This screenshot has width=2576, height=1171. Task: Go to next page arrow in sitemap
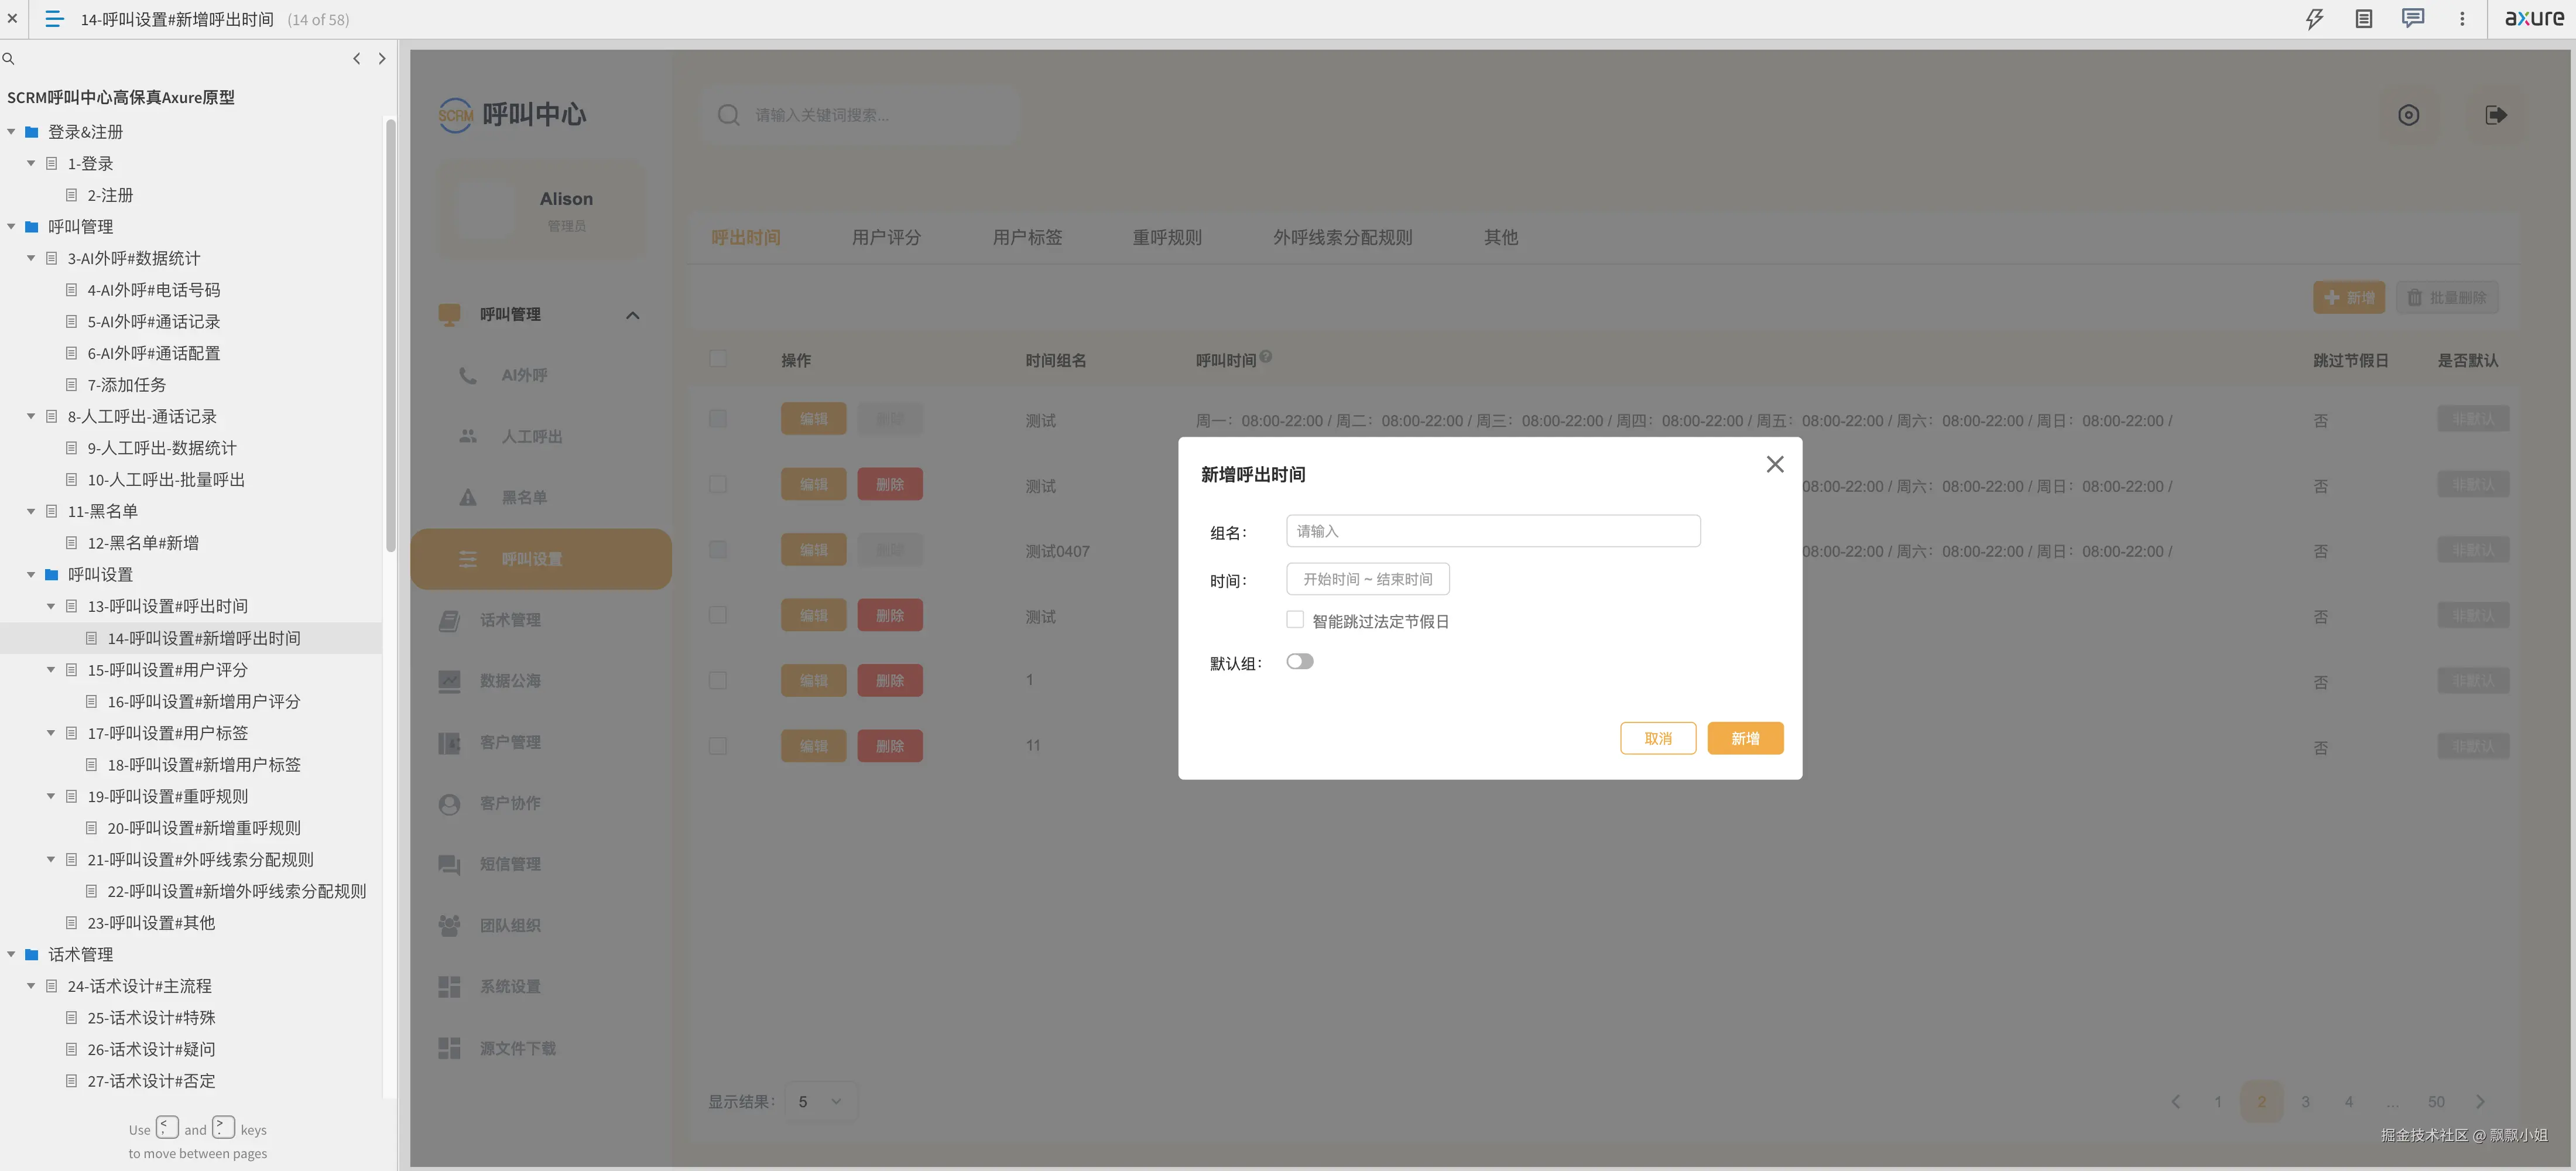tap(382, 59)
